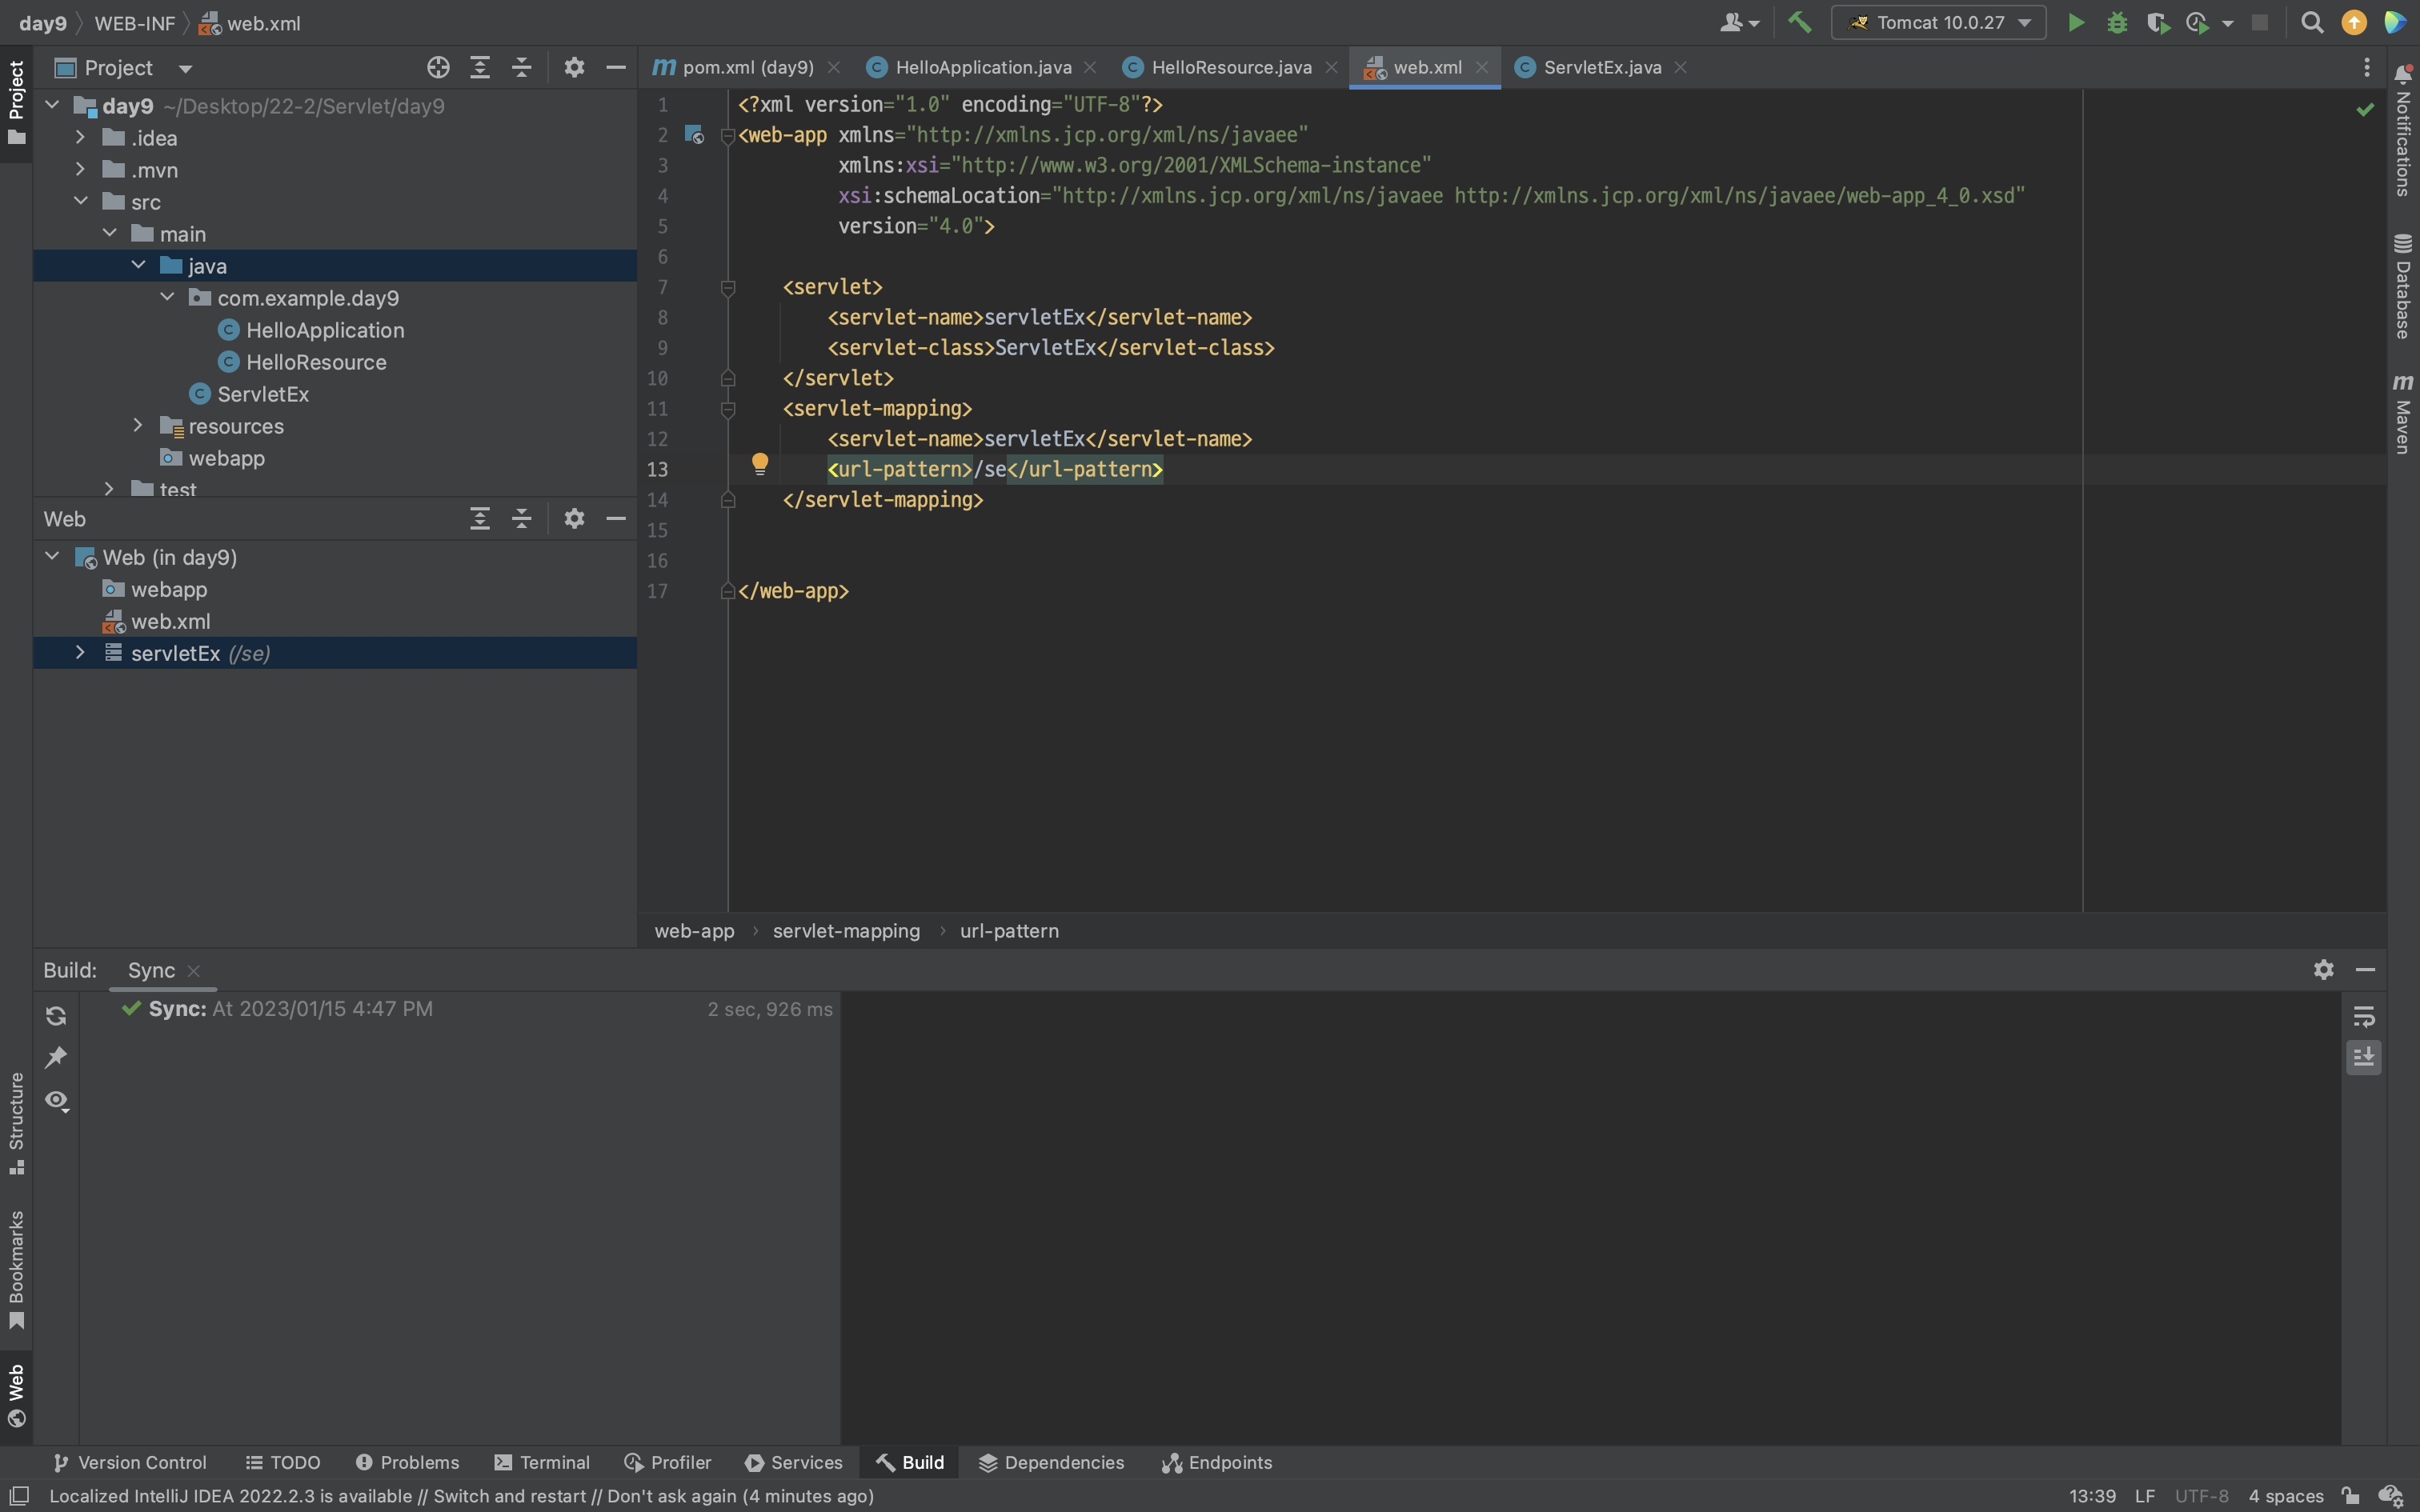The image size is (2420, 1512).
Task: Switch to the ServletEx.java editor tab
Action: [x=1601, y=68]
